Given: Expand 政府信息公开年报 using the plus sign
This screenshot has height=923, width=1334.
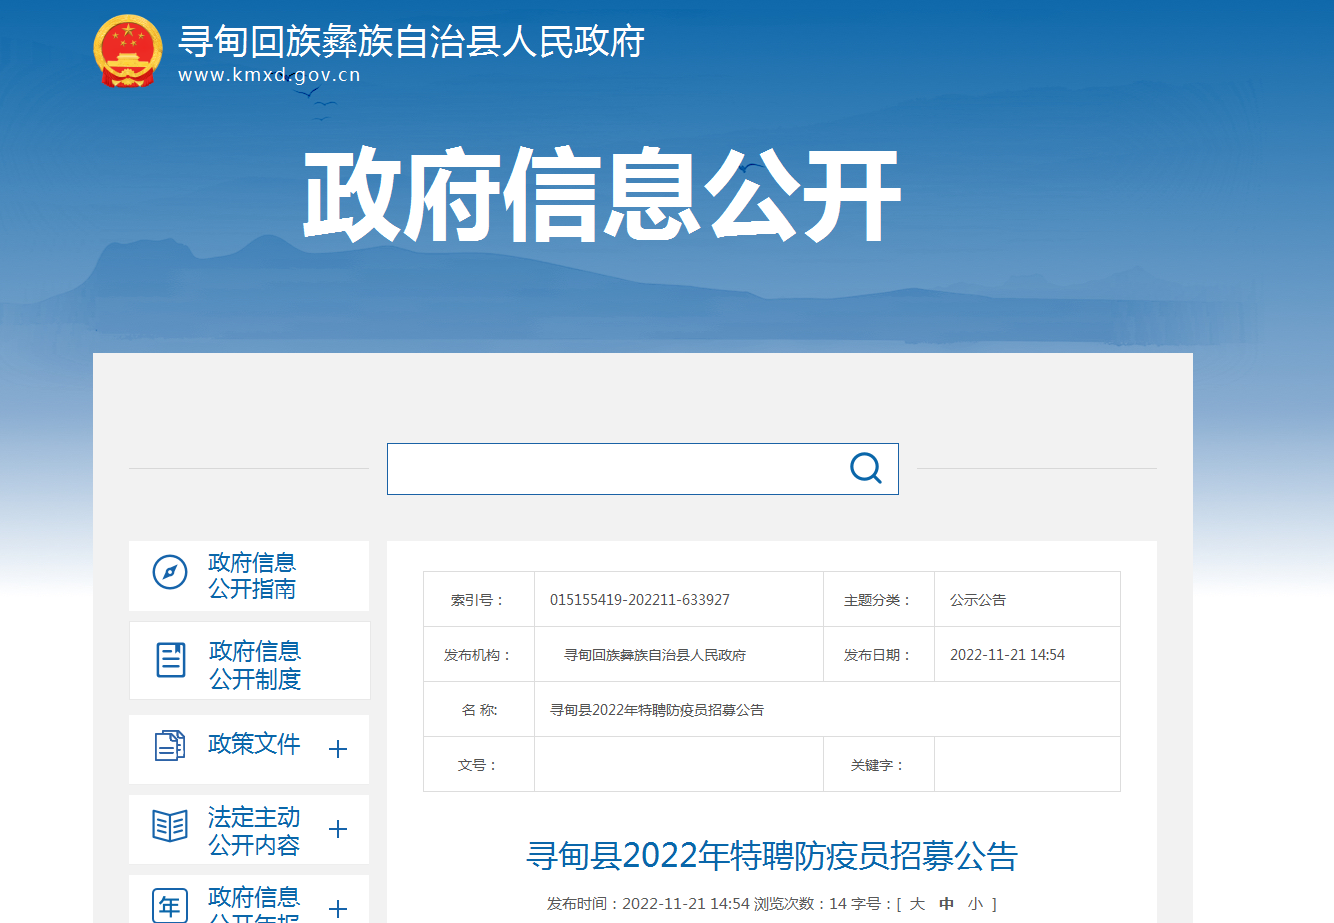Looking at the screenshot, I should point(338,908).
